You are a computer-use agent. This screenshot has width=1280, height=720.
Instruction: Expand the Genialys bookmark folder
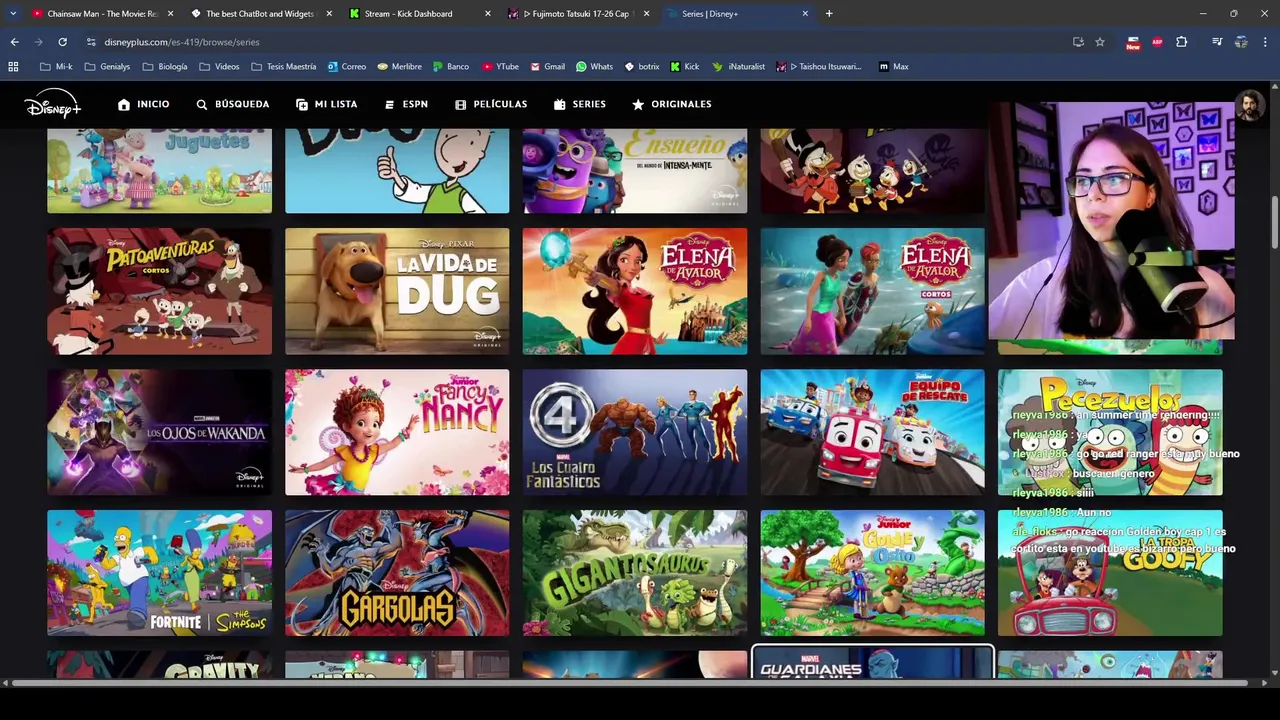coord(107,66)
